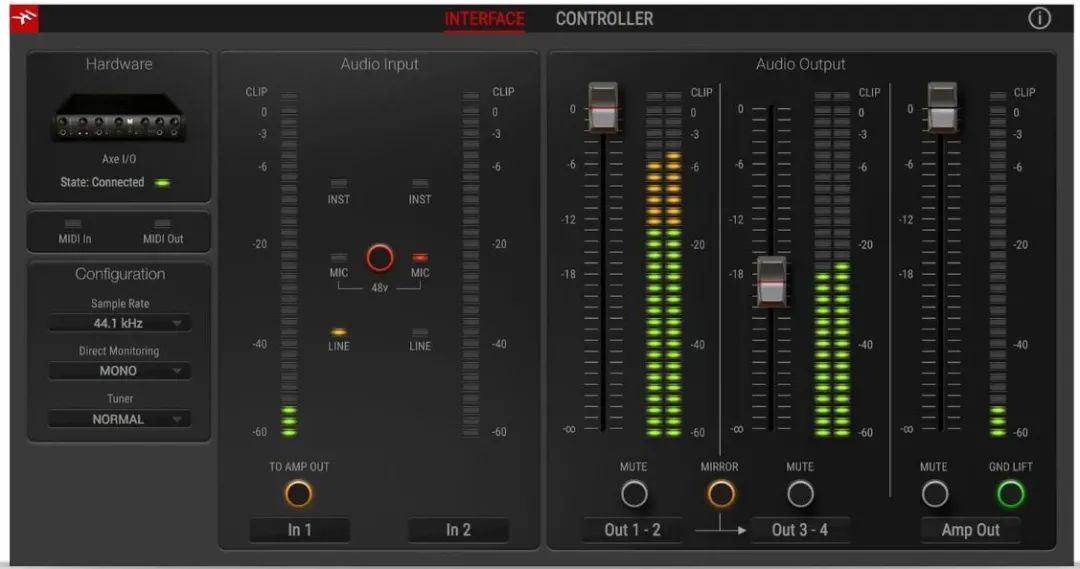Click the "Axe I/O" device name
This screenshot has height=569, width=1080.
coord(119,159)
